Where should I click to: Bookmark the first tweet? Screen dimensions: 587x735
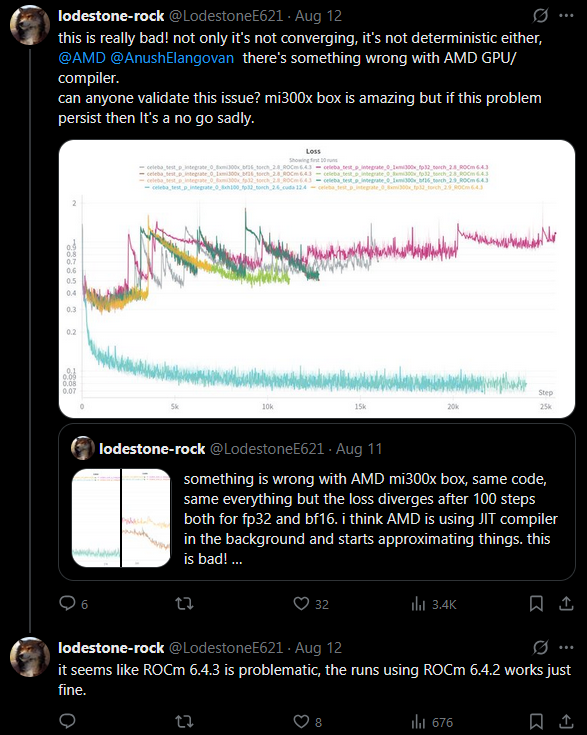coord(536,604)
